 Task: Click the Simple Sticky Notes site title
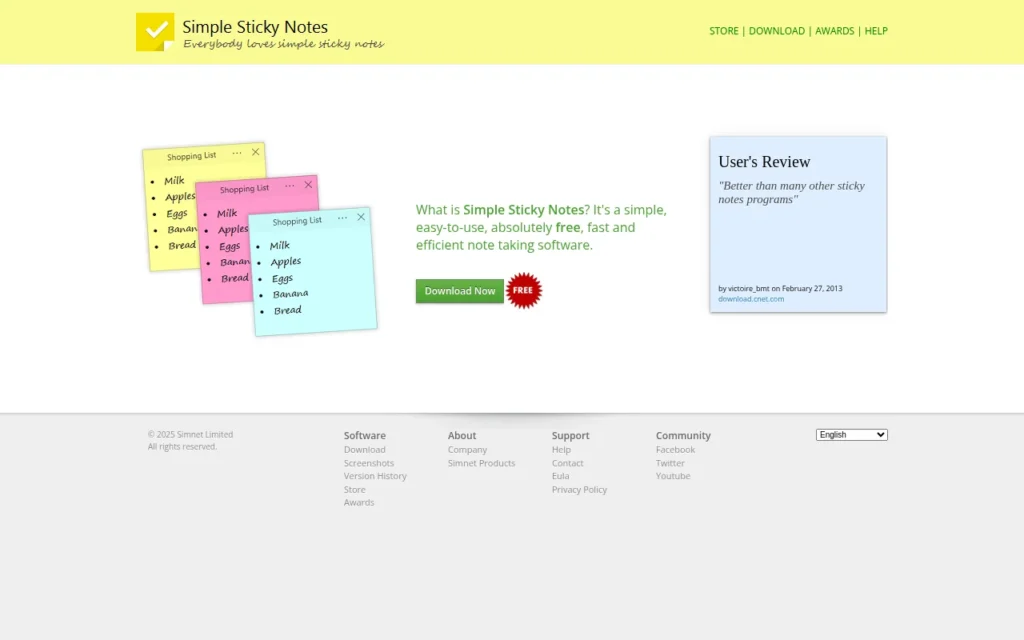pyautogui.click(x=255, y=27)
